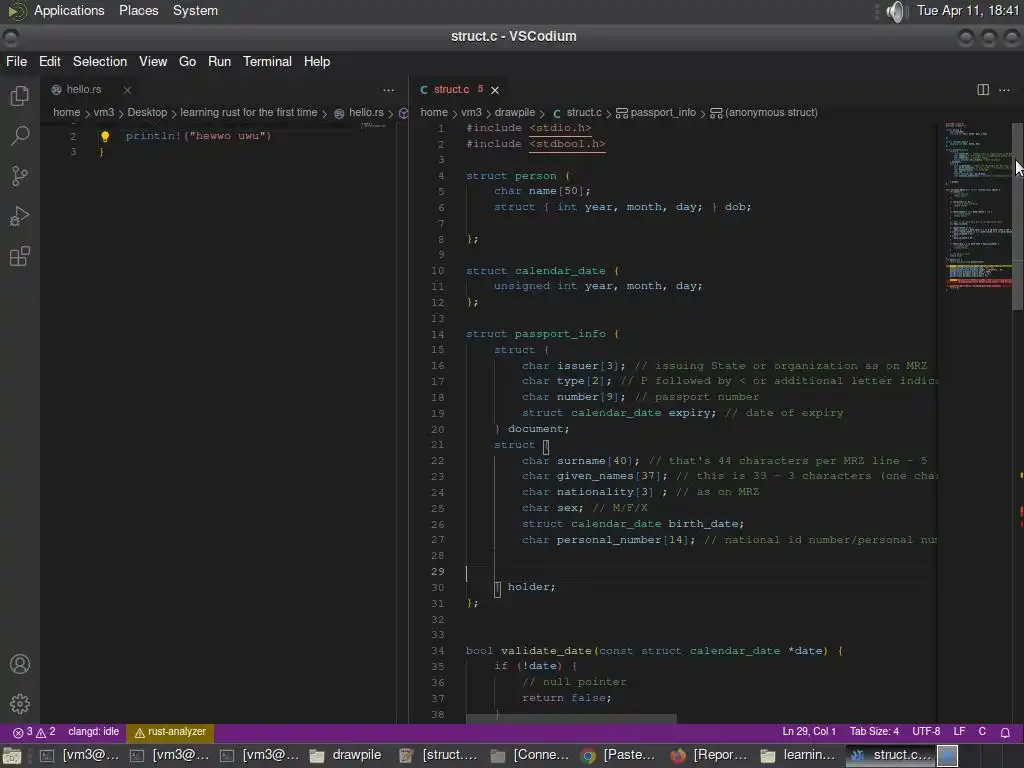Click the lightbulb code action in hello.rs
This screenshot has height=768, width=1024.
click(x=104, y=136)
